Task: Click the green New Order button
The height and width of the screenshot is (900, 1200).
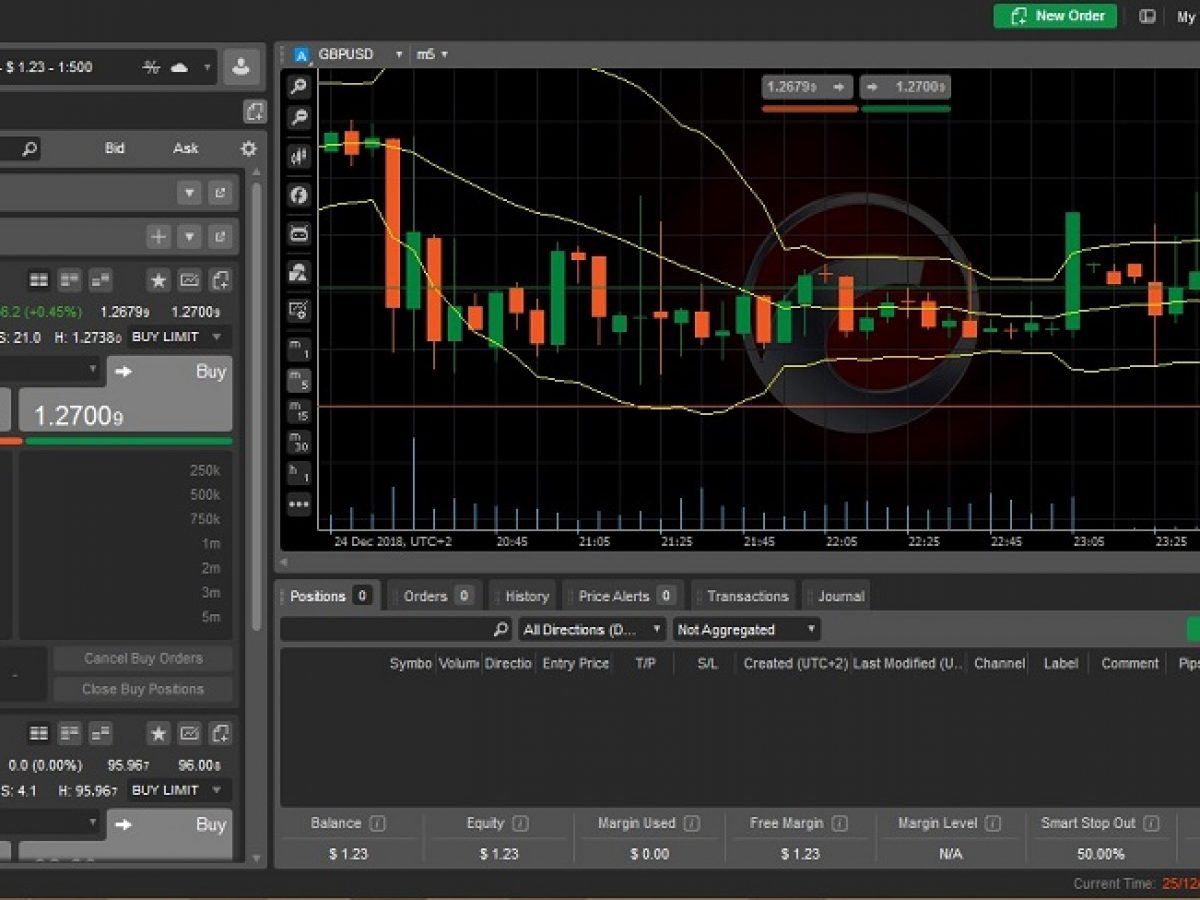Action: (x=1055, y=16)
